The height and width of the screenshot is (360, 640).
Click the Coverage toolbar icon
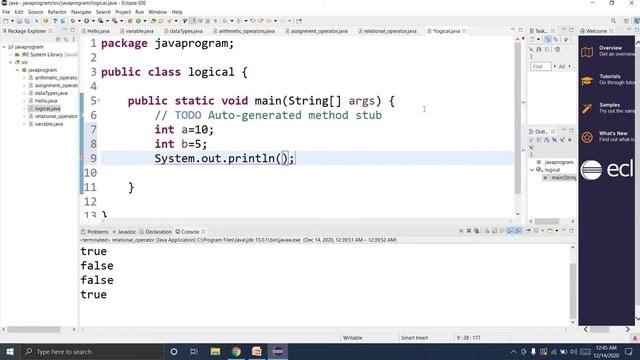click(x=100, y=21)
